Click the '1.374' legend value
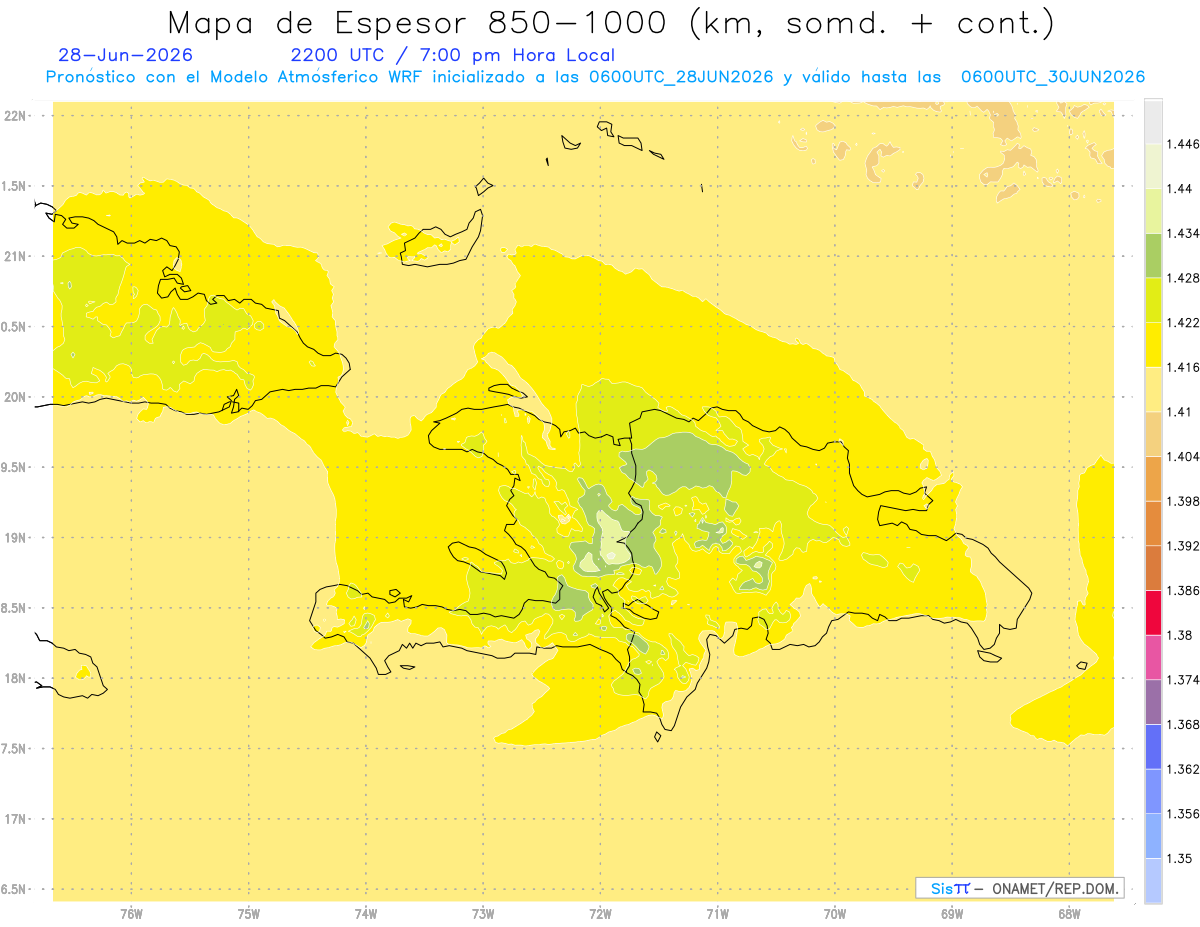Screen dimensions: 1200x927 (x=1183, y=681)
